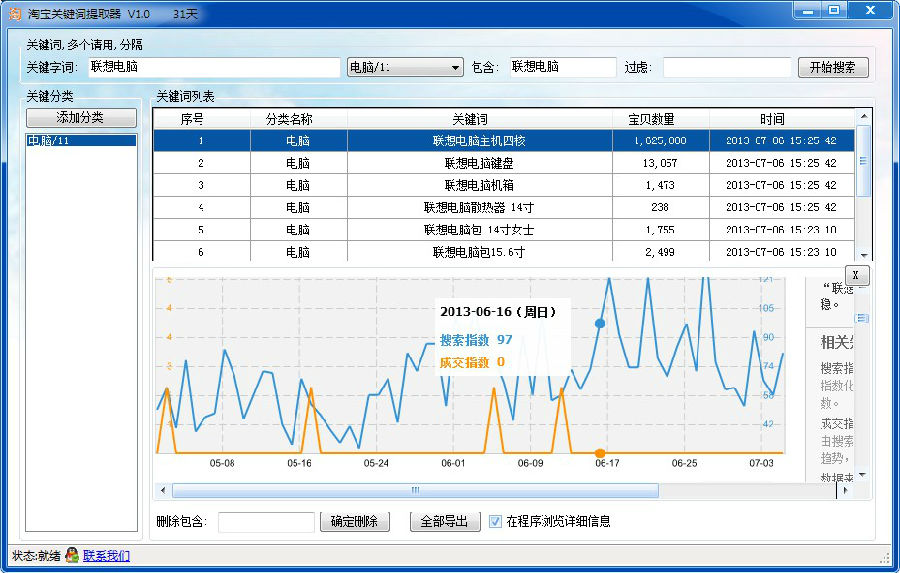Click the 过滤 filter input field
Screen dimensions: 900x573
pyautogui.click(x=726, y=68)
